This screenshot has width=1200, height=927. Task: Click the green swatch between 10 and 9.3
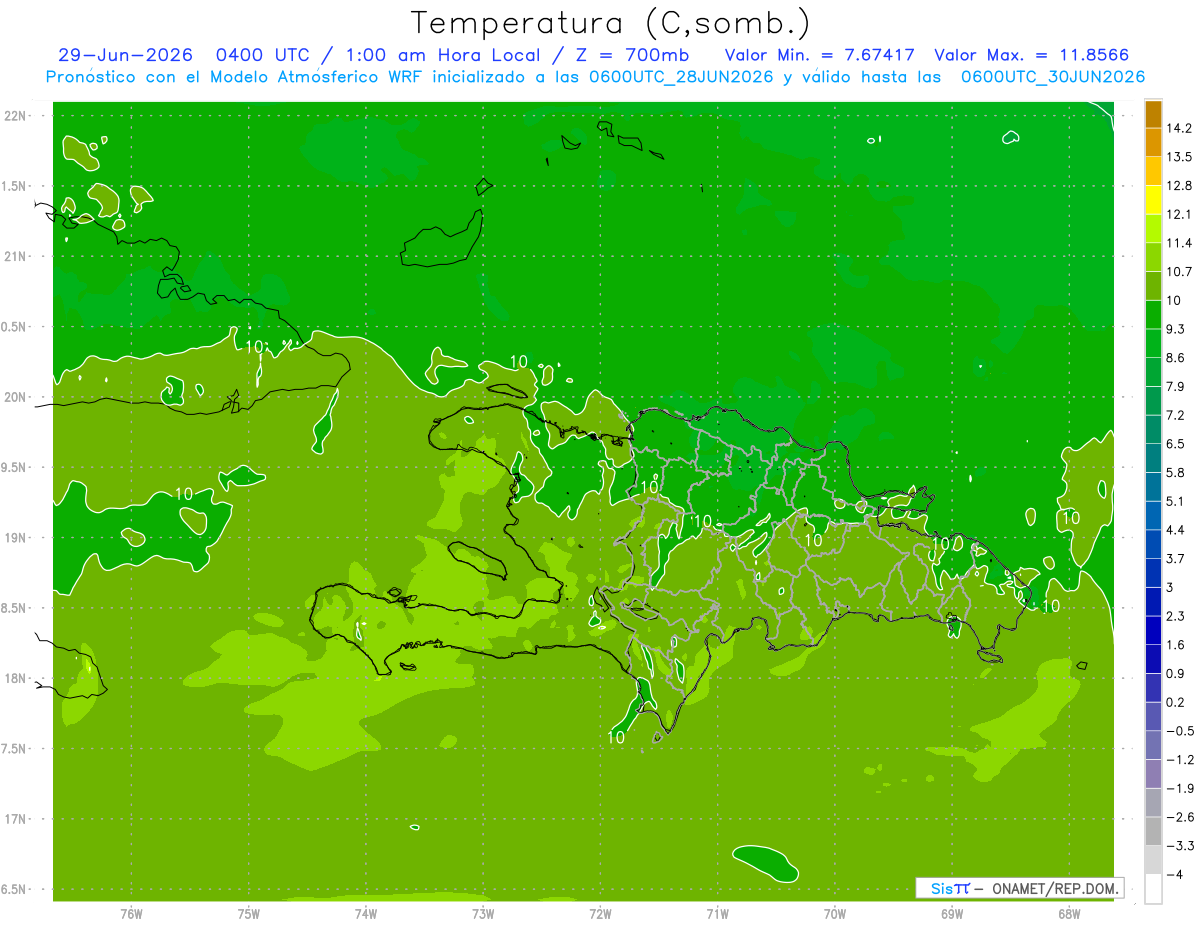[x=1153, y=315]
